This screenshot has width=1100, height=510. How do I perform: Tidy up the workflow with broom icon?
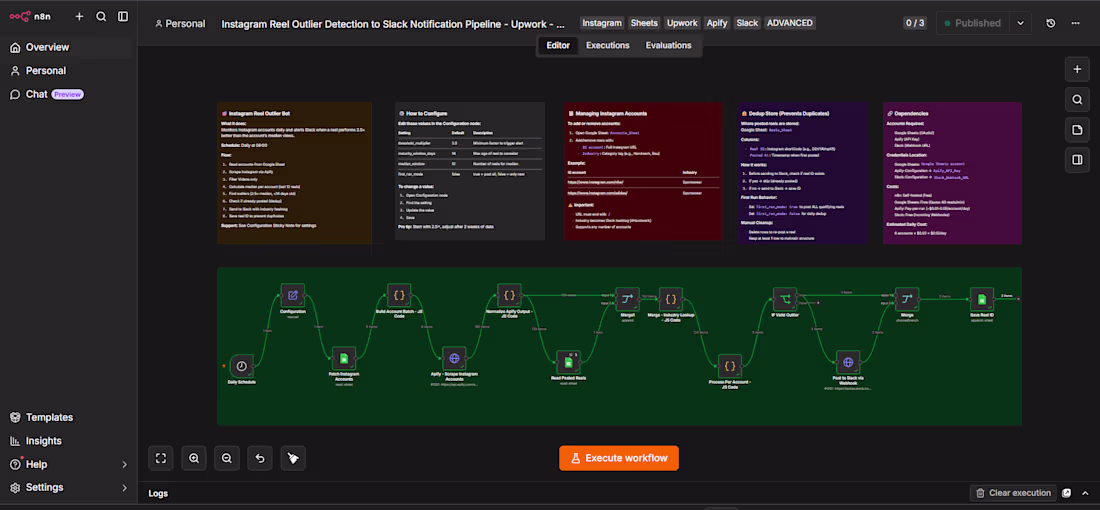[293, 458]
